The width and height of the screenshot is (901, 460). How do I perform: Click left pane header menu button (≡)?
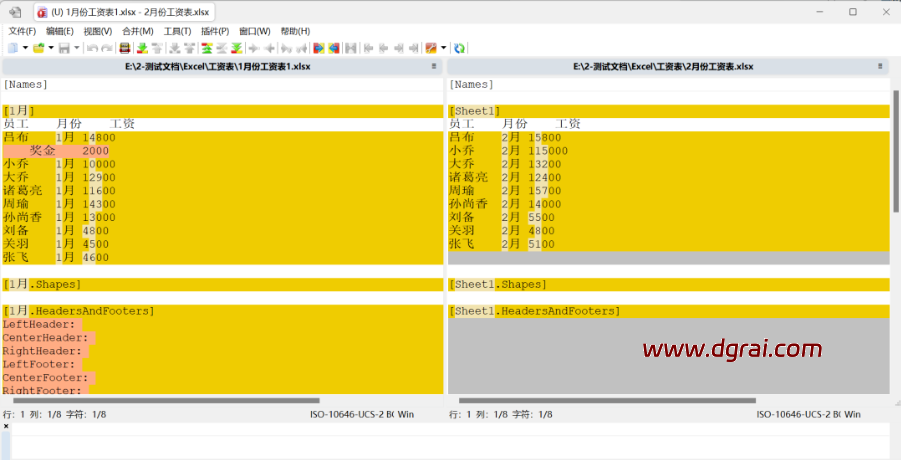pos(434,66)
